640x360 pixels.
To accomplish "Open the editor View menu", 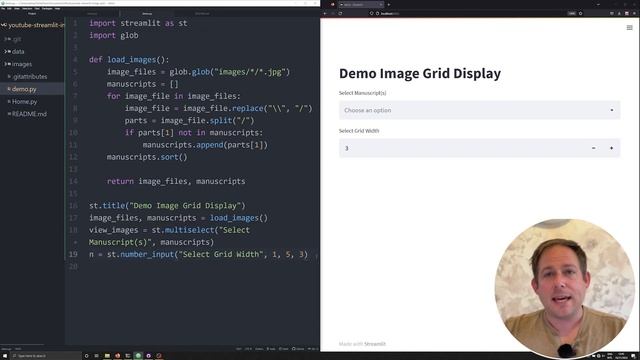I will [x=17, y=9].
